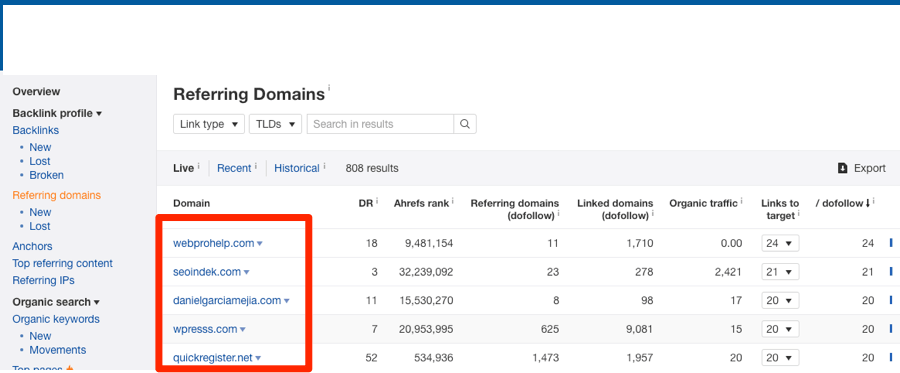Click the Search in results field

[381, 124]
